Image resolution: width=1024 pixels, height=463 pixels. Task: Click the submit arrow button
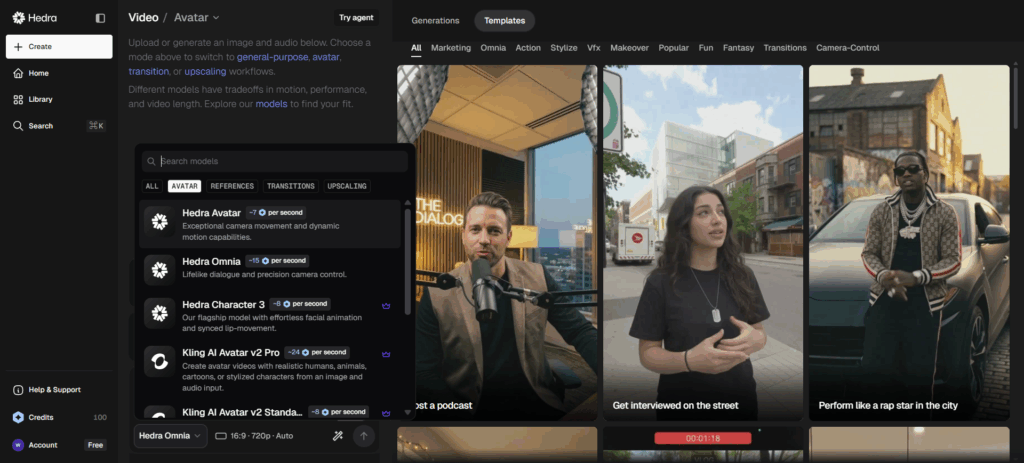tap(364, 436)
